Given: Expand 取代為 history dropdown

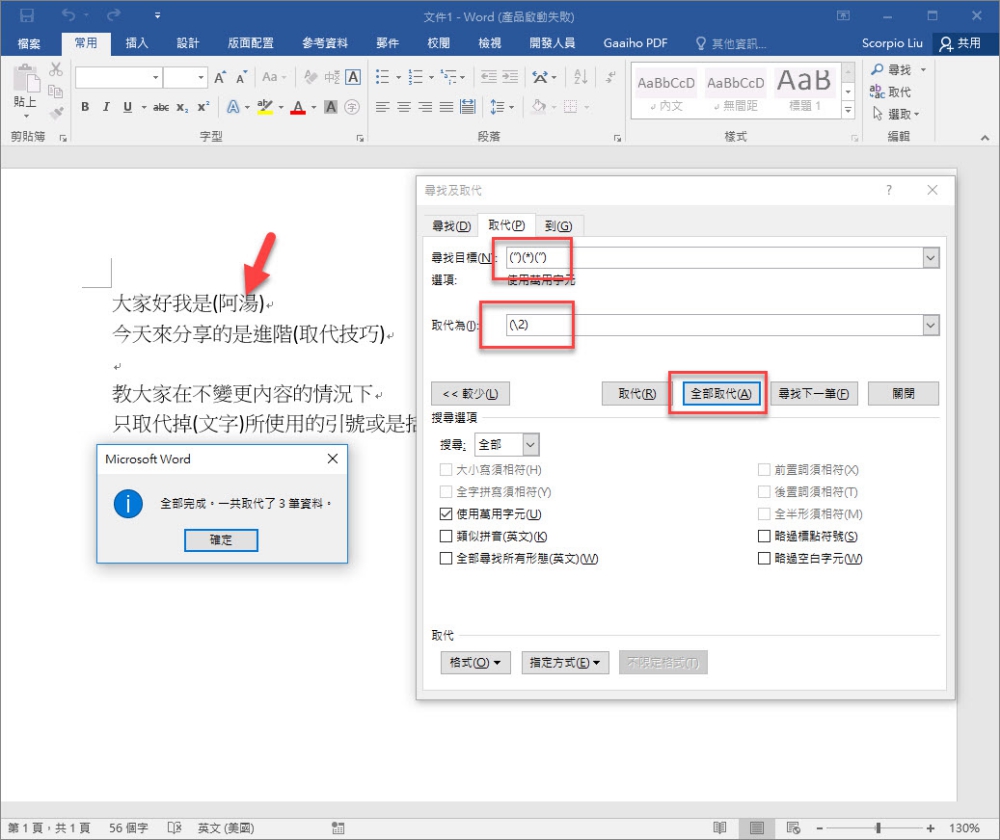Looking at the screenshot, I should (x=931, y=325).
